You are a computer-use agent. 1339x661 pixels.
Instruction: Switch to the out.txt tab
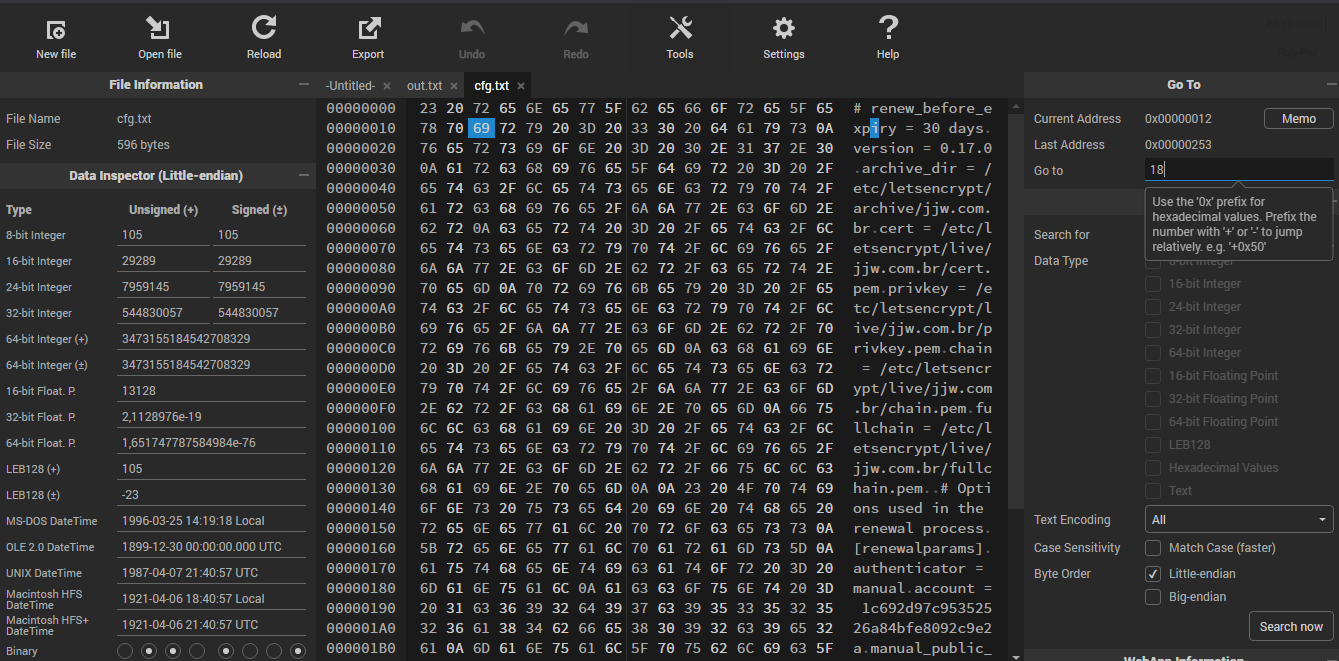(x=424, y=86)
